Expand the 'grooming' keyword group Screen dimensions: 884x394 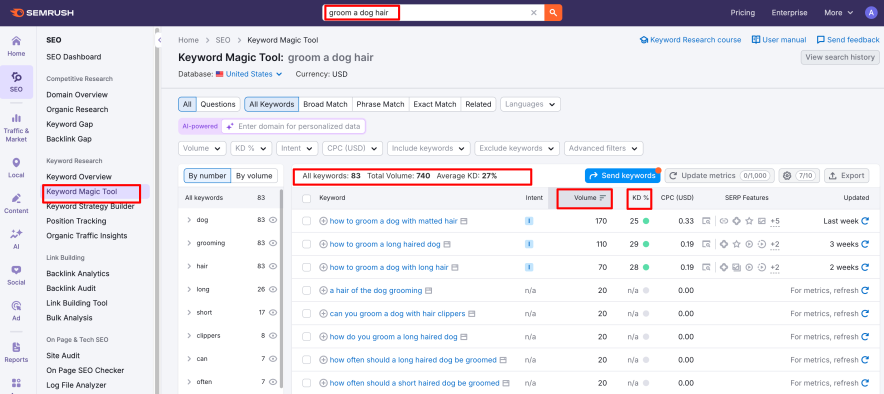(189, 243)
